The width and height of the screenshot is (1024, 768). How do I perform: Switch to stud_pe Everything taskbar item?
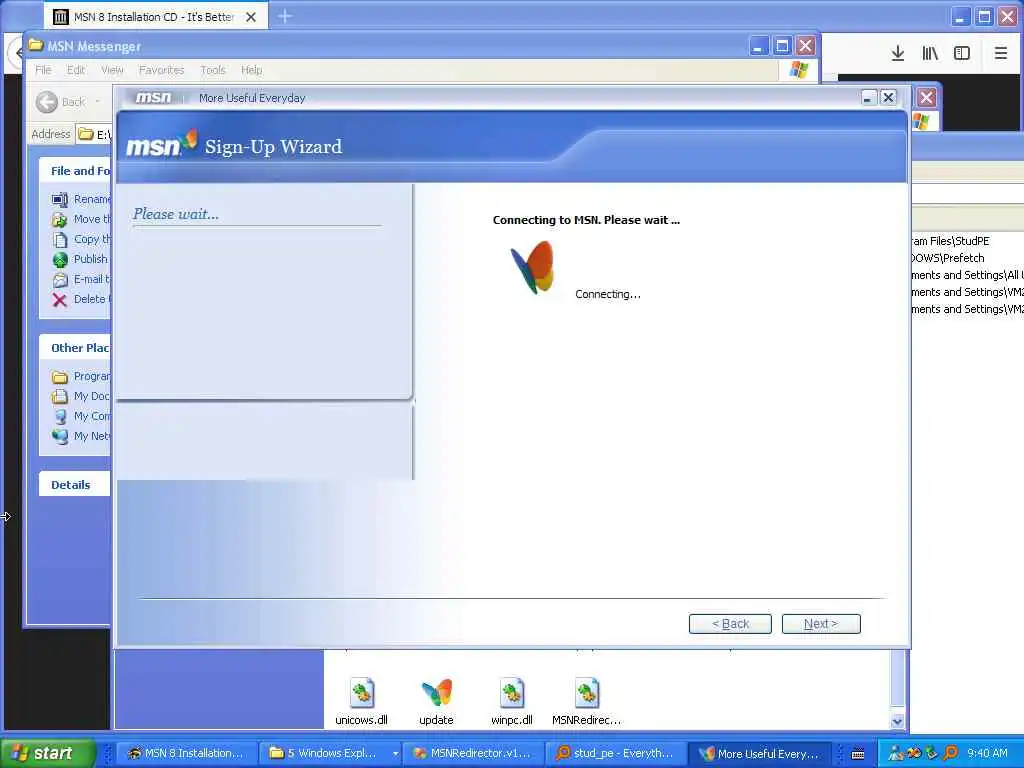point(615,753)
